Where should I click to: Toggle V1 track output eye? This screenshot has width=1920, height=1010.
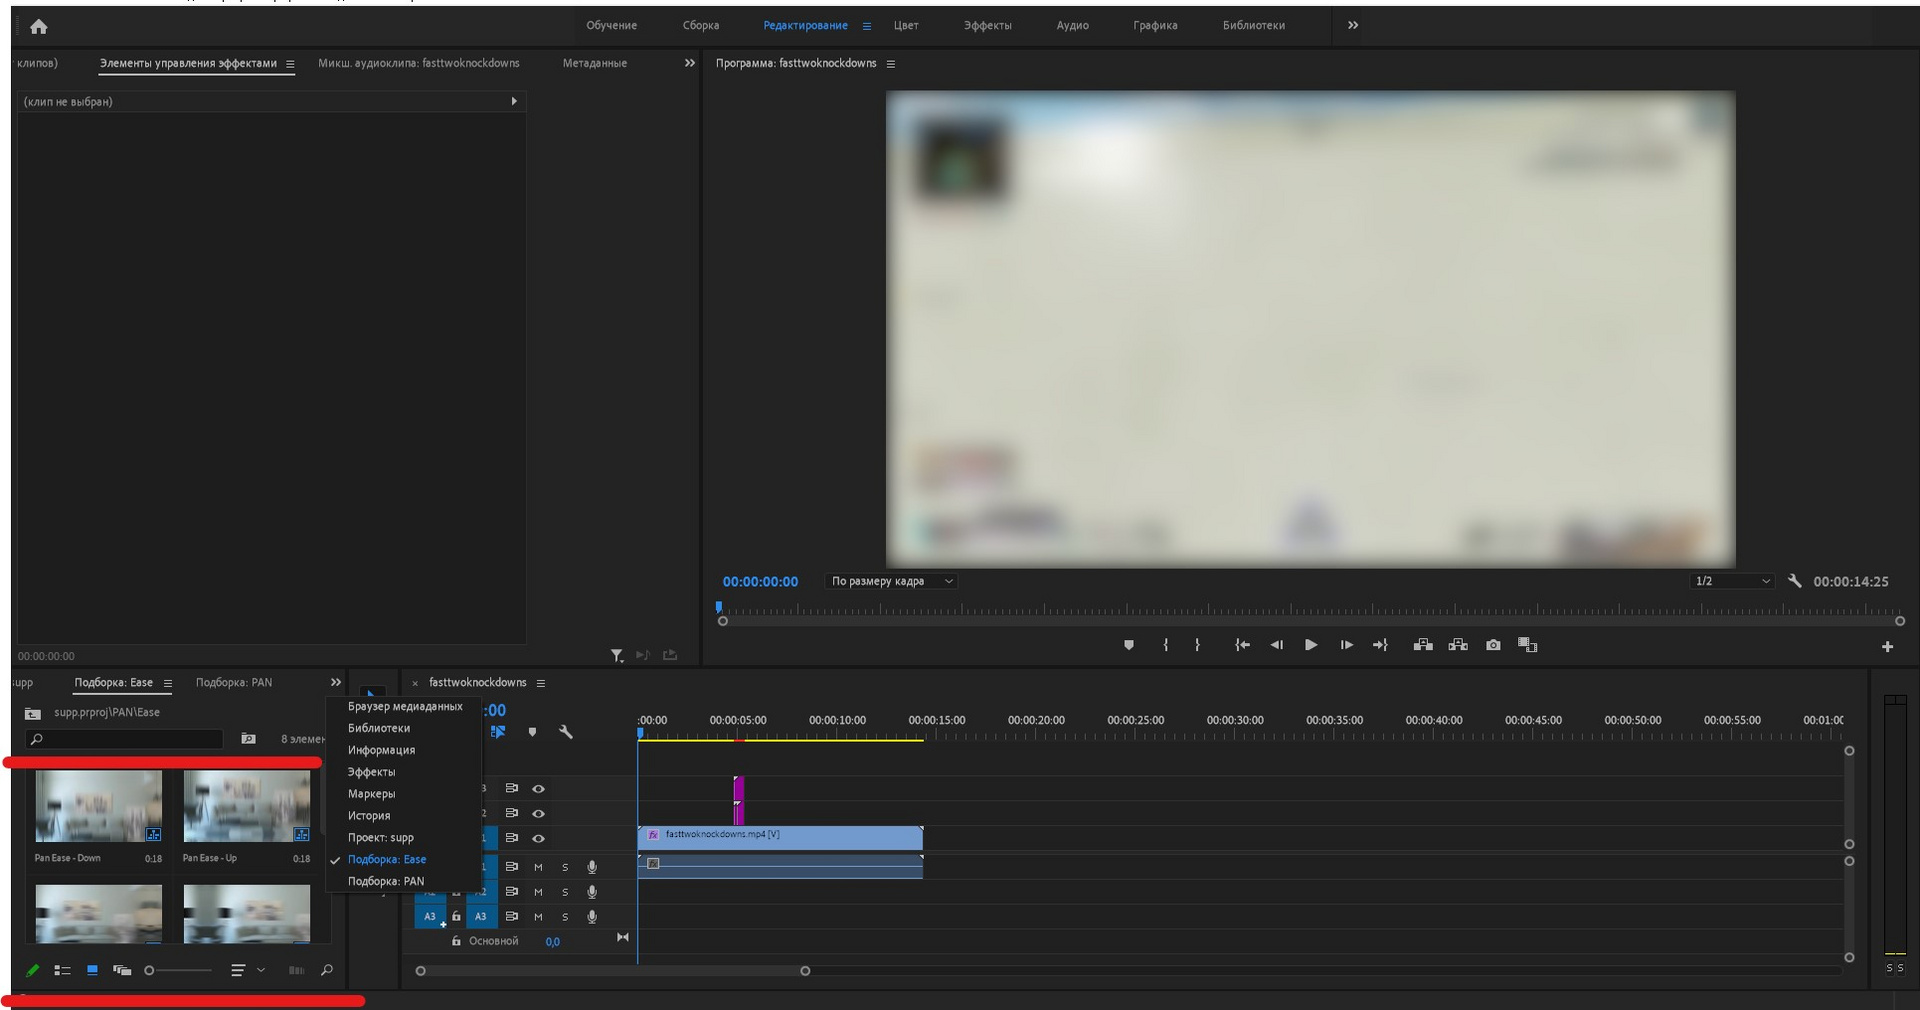tap(538, 839)
